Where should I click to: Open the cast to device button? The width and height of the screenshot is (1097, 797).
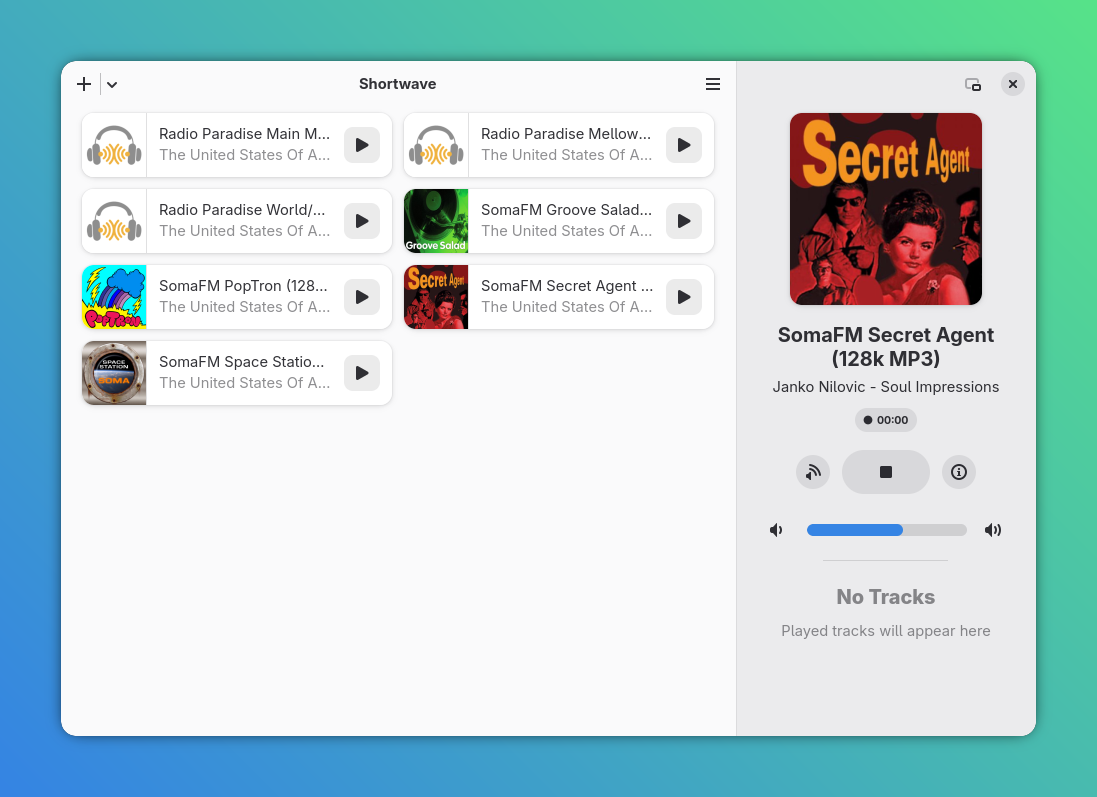click(812, 472)
